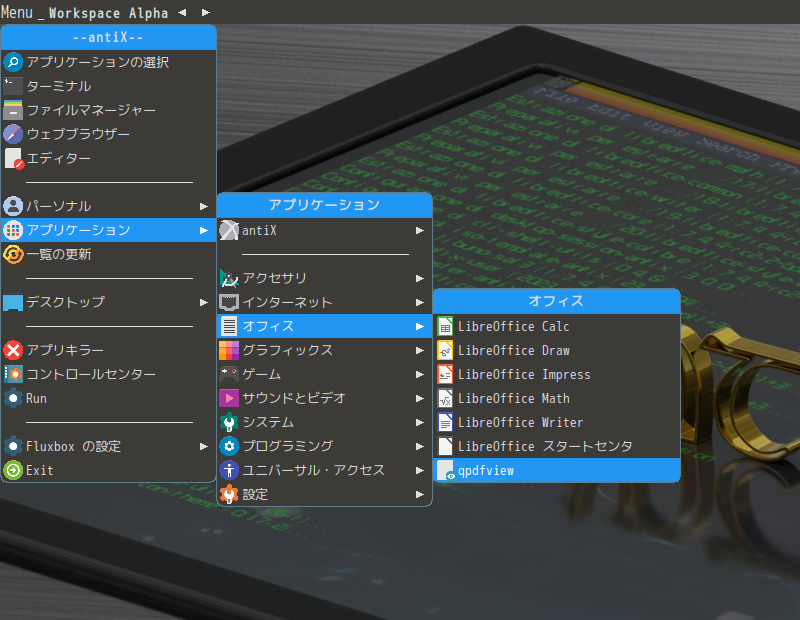Click the デスクトップ monitor icon
800x620 pixels.
click(x=13, y=302)
